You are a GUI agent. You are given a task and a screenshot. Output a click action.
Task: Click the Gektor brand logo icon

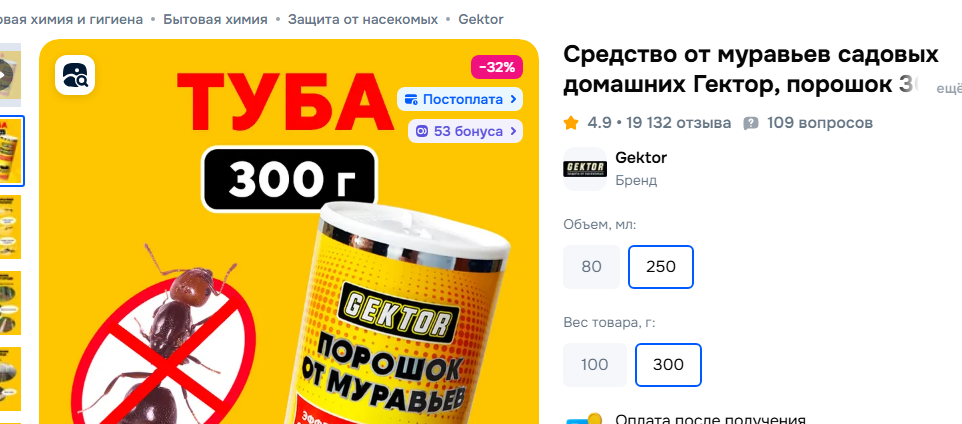pyautogui.click(x=585, y=169)
